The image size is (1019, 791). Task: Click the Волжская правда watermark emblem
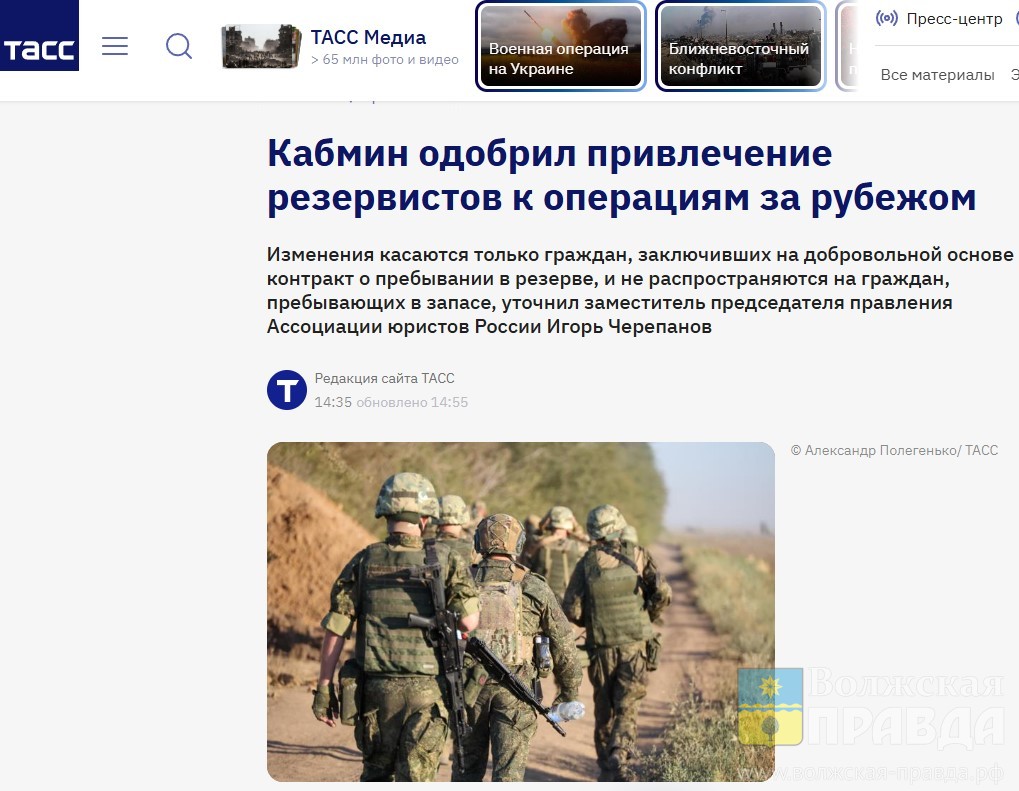pyautogui.click(x=771, y=707)
